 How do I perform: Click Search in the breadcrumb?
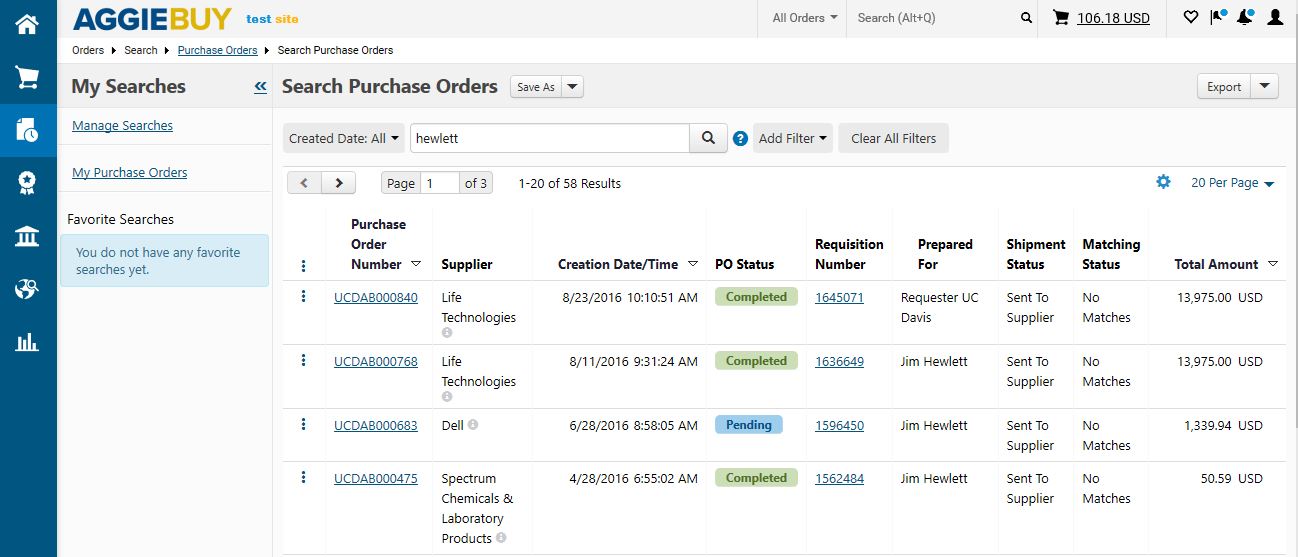click(141, 50)
